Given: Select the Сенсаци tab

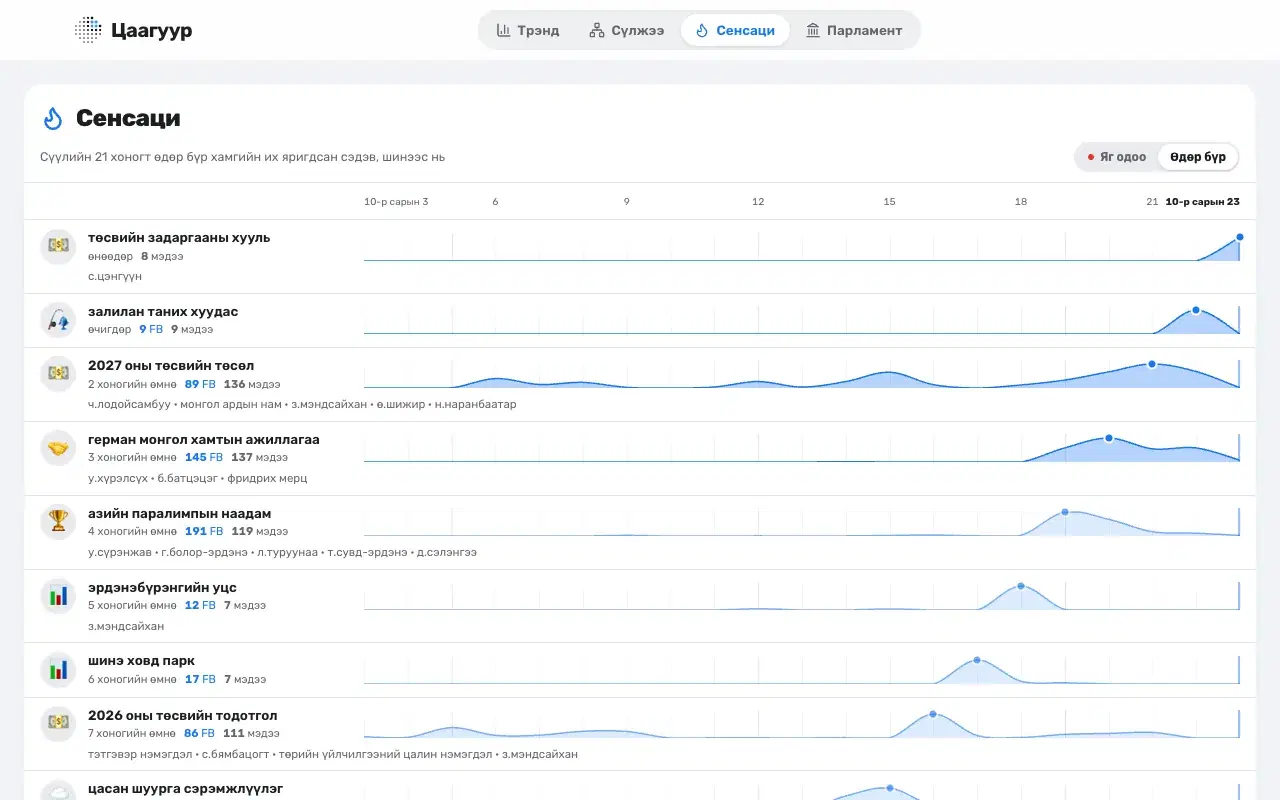Looking at the screenshot, I should point(735,30).
